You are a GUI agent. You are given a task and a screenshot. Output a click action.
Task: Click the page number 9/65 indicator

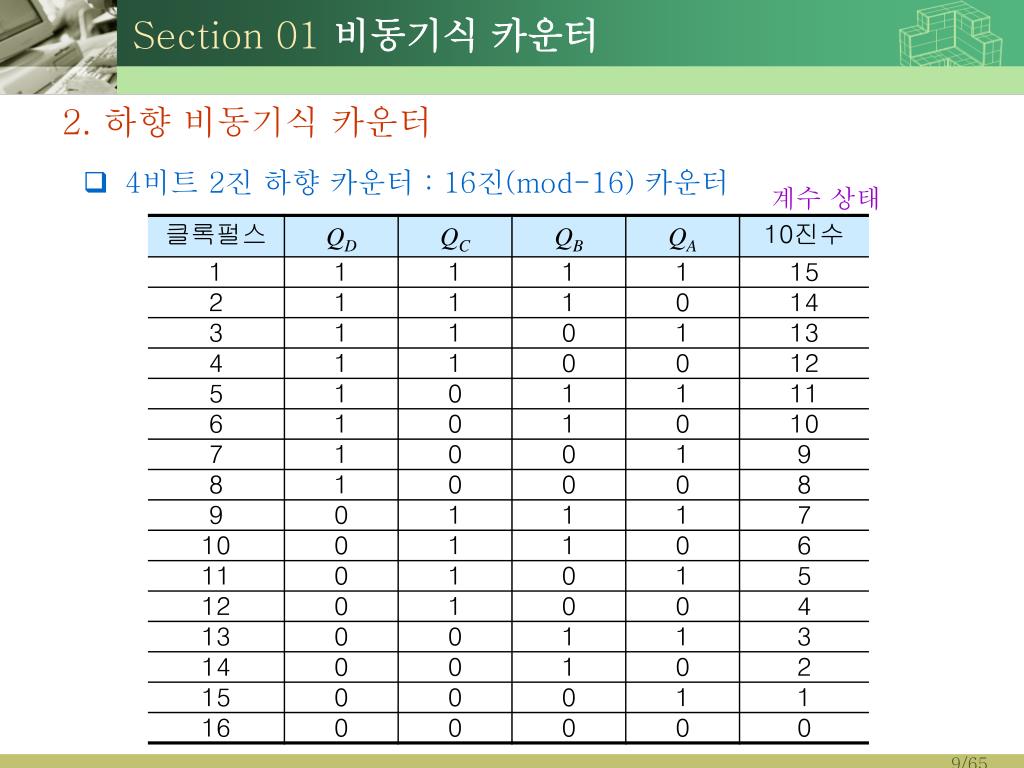(969, 762)
